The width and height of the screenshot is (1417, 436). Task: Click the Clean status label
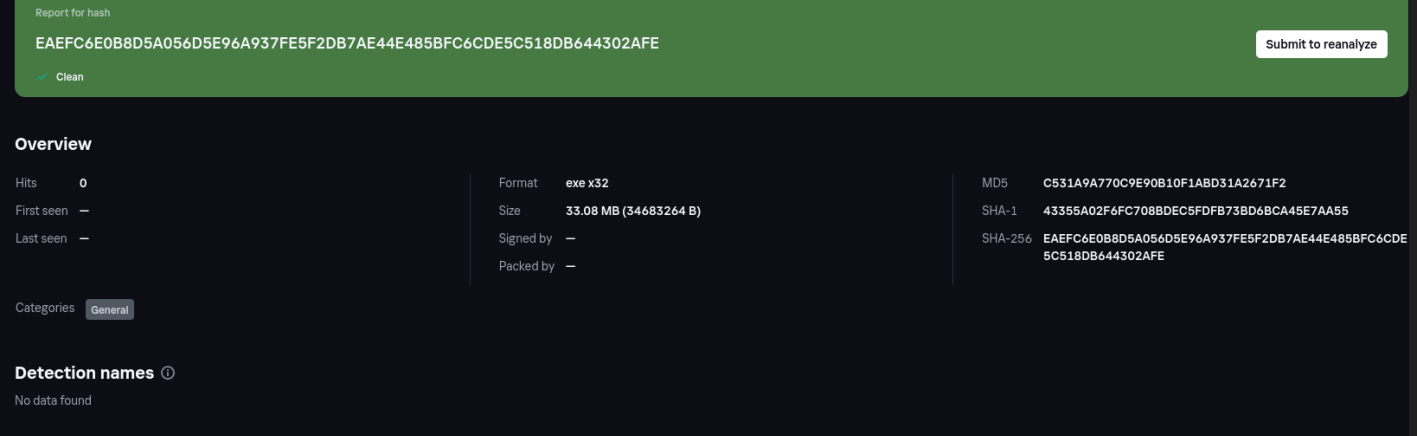click(x=70, y=77)
